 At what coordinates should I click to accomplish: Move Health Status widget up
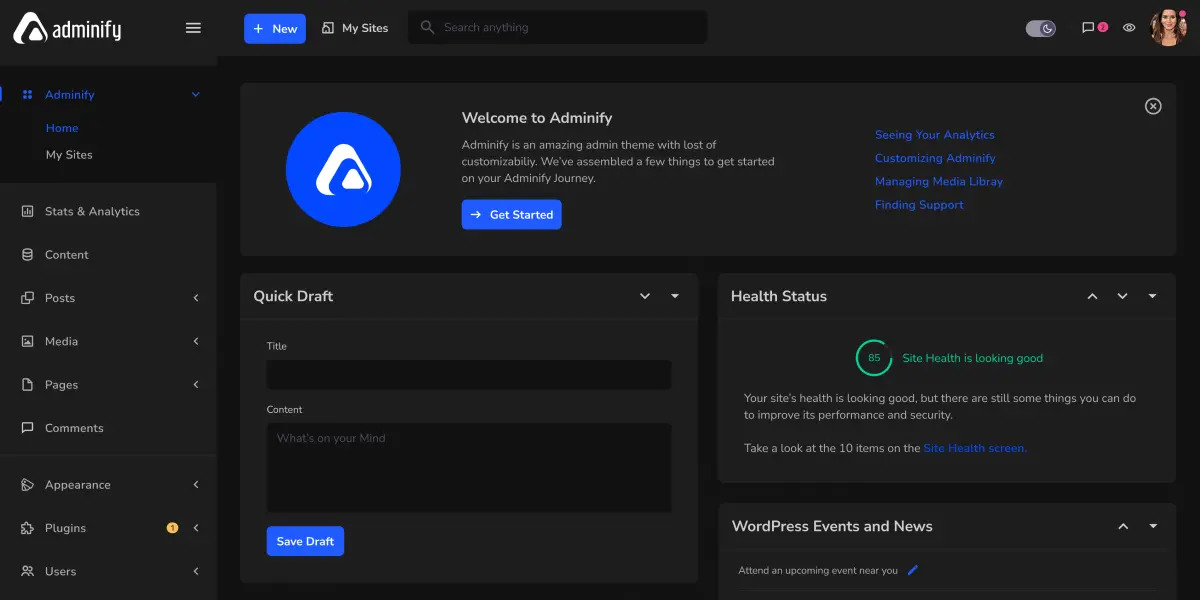tap(1092, 296)
